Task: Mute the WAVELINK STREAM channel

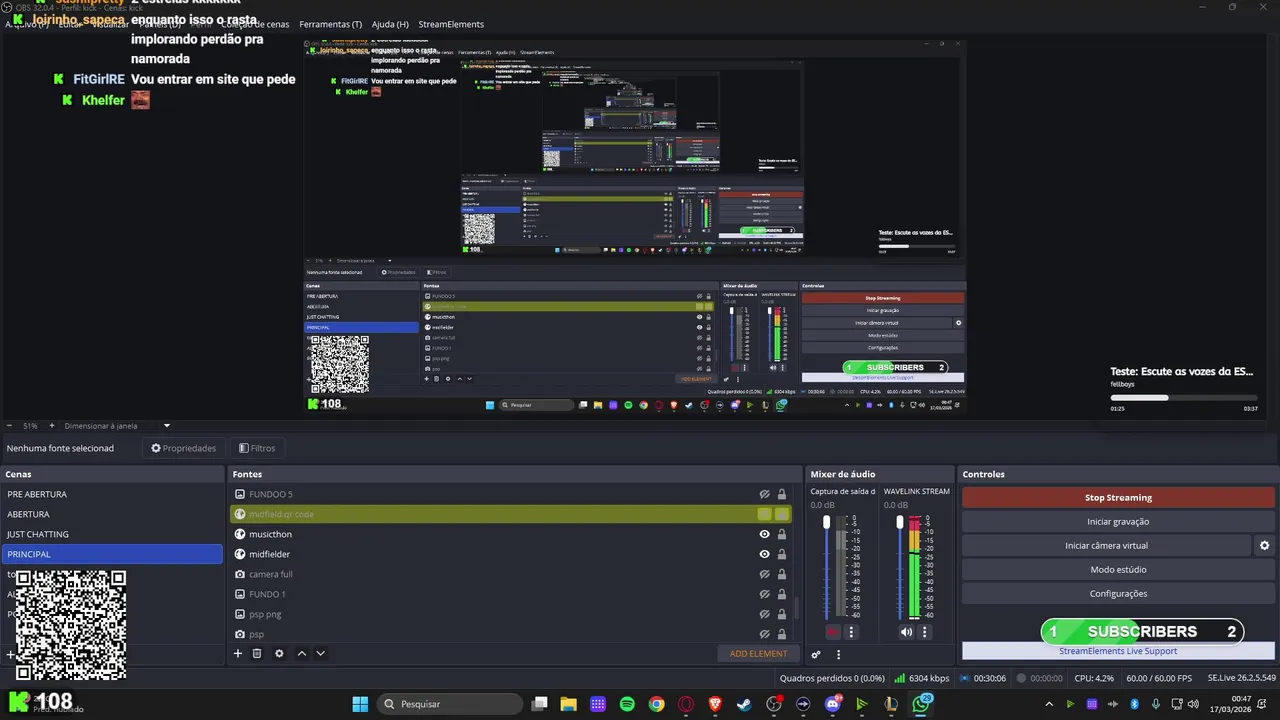Action: (906, 632)
